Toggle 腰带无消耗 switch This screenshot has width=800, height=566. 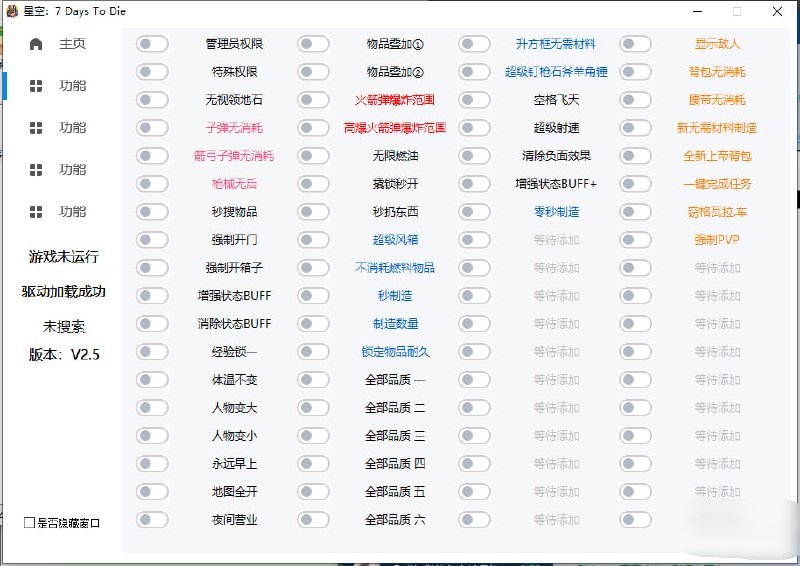click(636, 100)
